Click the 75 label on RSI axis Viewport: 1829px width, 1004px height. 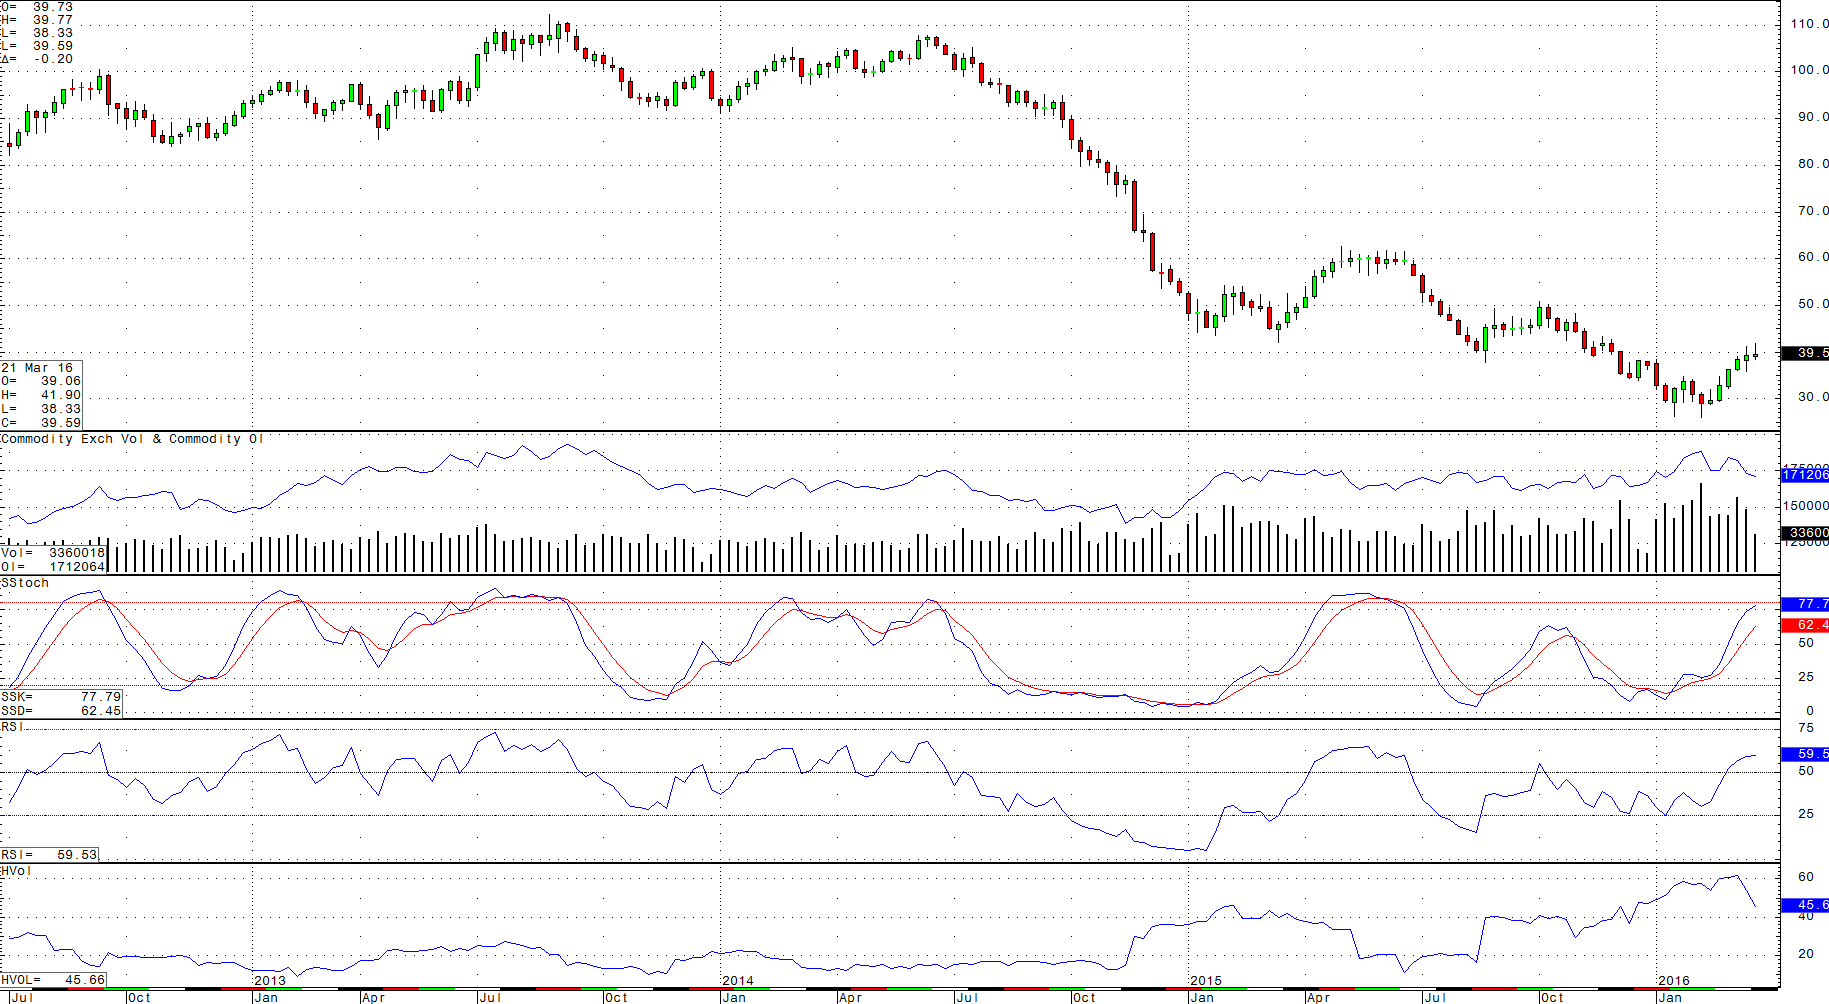1806,728
